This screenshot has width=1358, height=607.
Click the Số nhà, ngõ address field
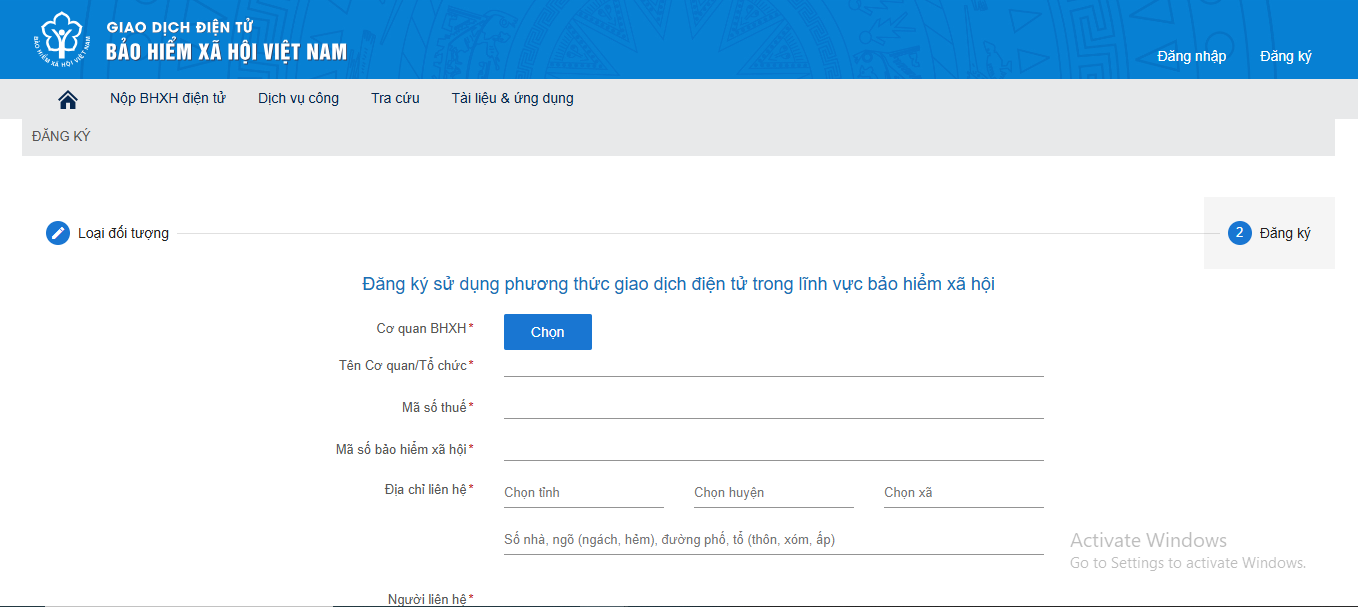774,540
